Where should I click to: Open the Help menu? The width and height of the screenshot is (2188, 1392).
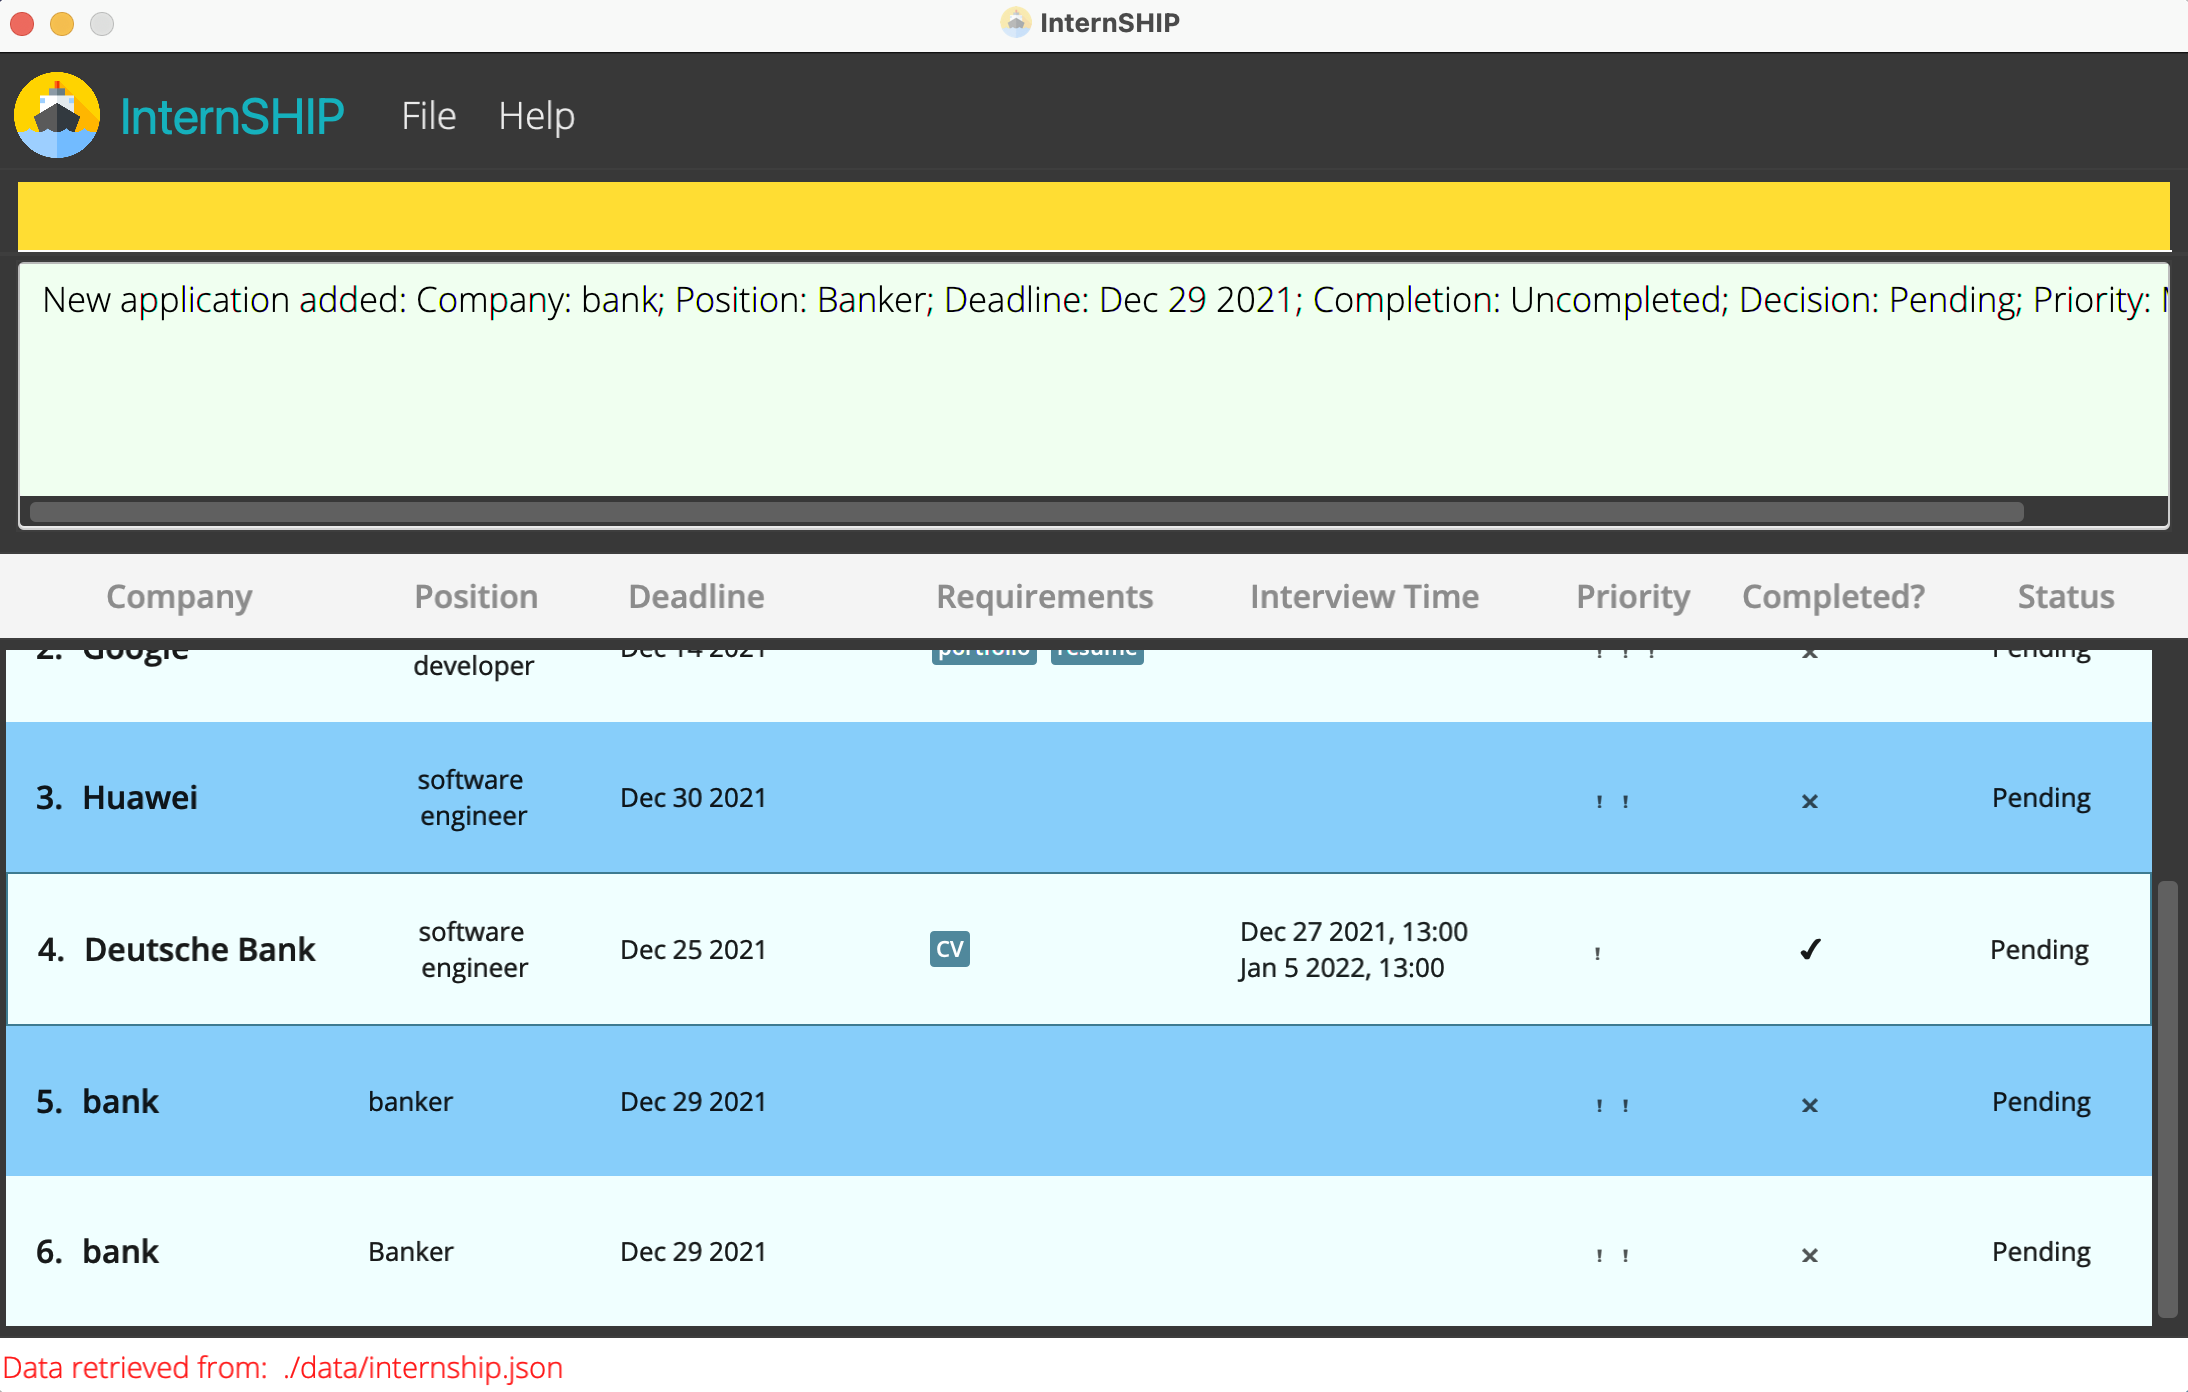pos(536,116)
